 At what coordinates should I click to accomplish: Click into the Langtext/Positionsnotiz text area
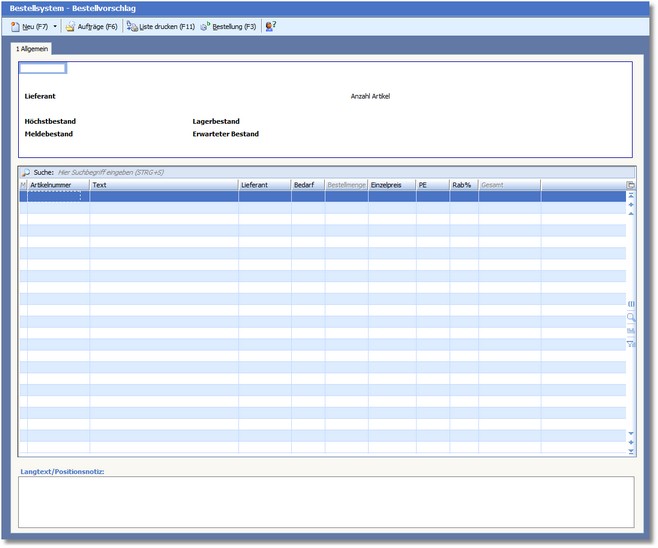[326, 501]
